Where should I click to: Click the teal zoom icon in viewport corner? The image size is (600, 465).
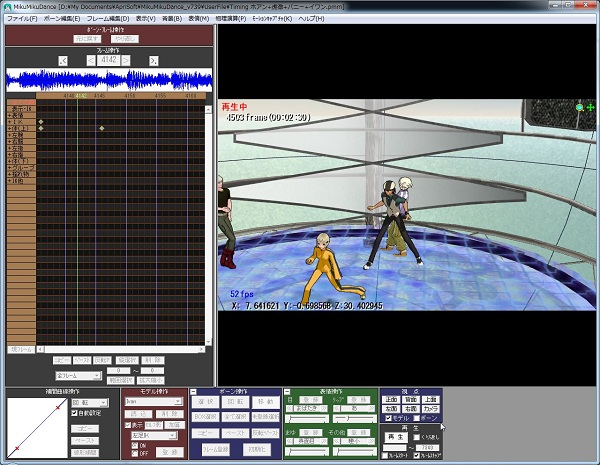coord(579,108)
